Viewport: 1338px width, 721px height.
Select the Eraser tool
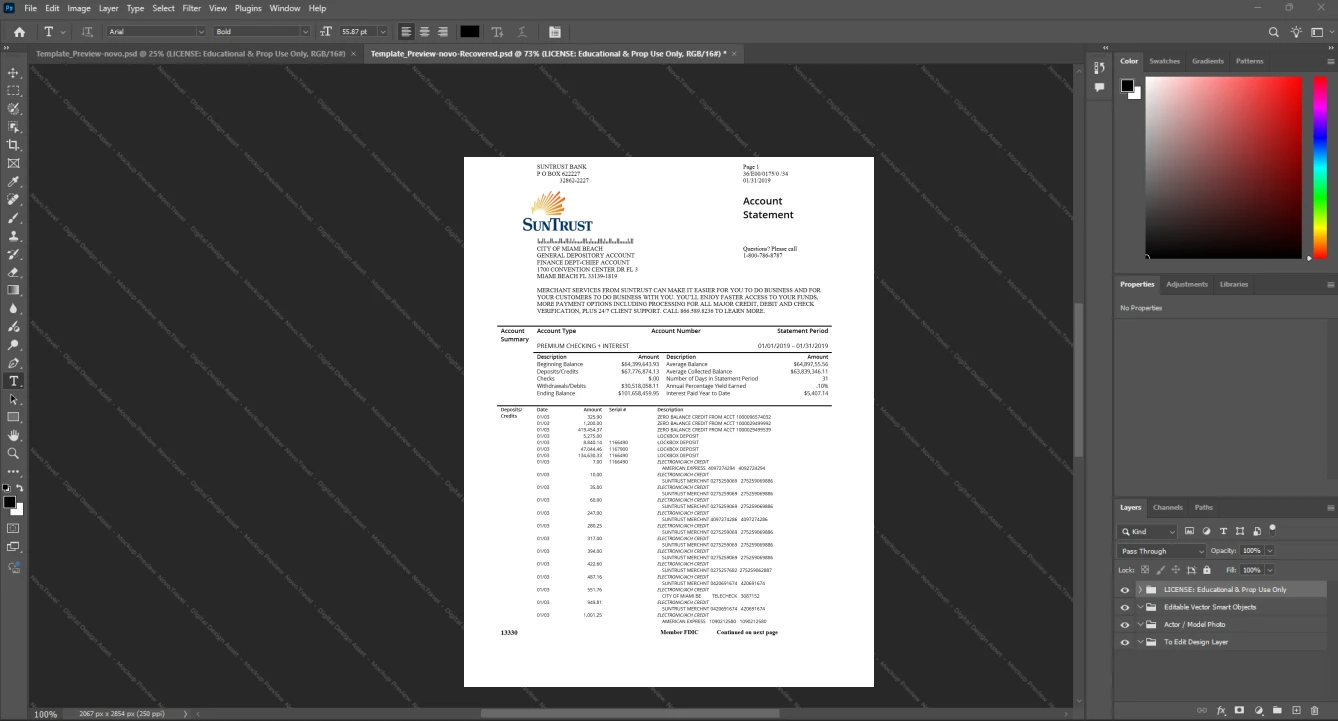tap(14, 272)
